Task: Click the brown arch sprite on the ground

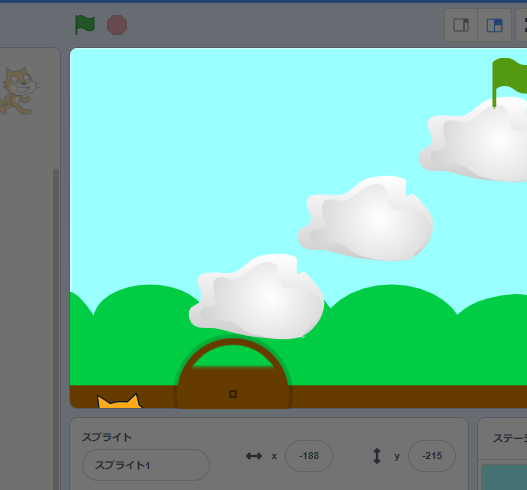Action: [233, 372]
